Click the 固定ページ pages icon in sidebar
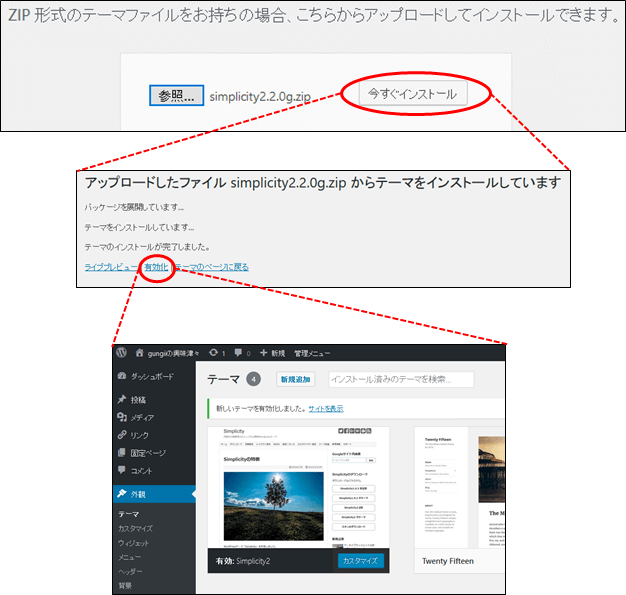The width and height of the screenshot is (626, 595). pos(122,452)
